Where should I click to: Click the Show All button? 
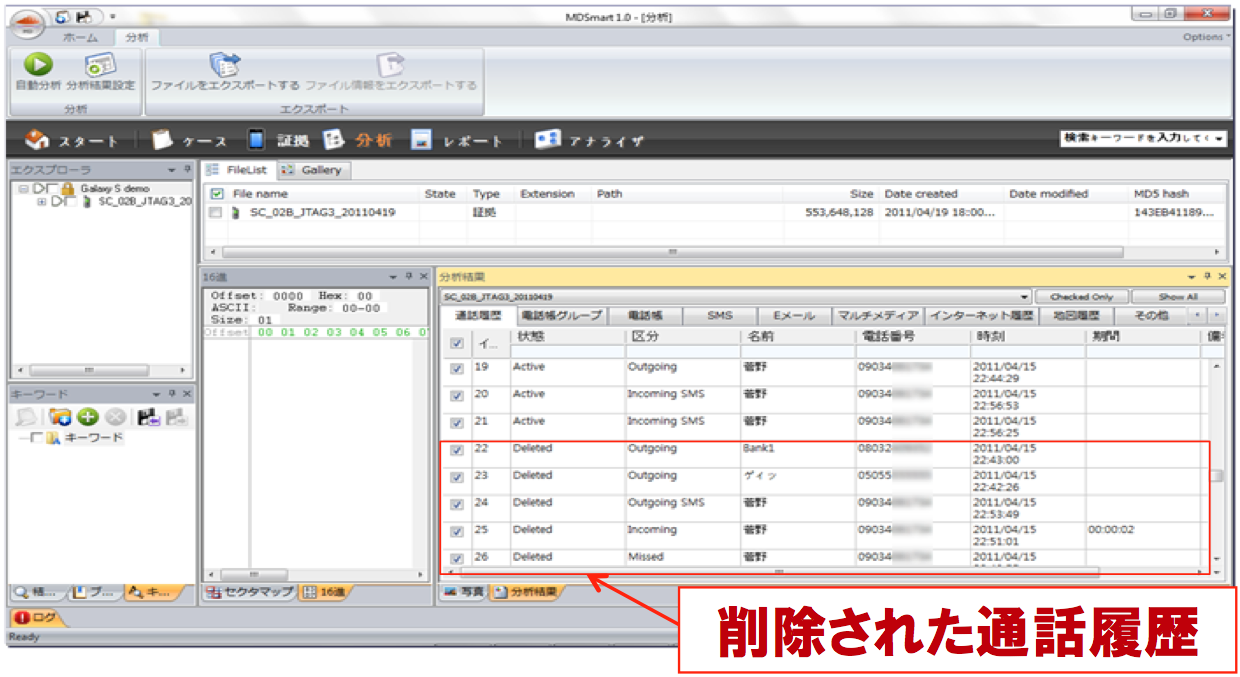[1177, 297]
